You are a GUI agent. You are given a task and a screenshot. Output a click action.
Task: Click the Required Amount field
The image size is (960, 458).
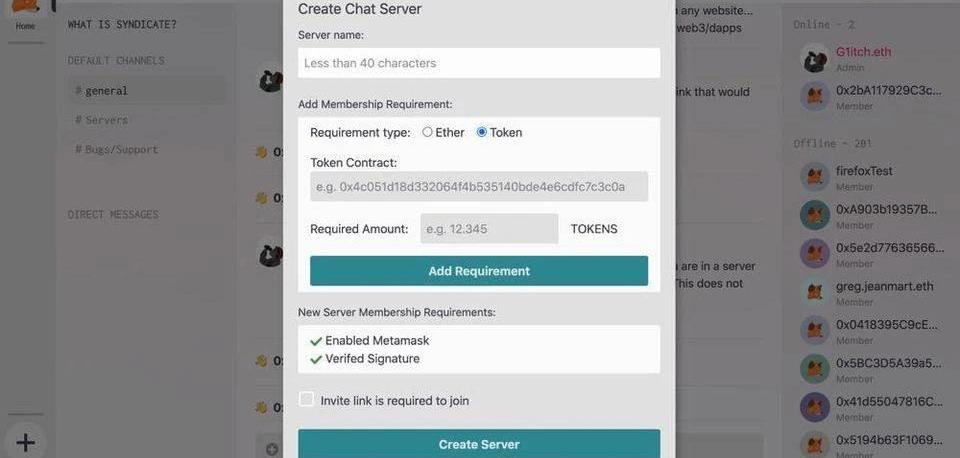pyautogui.click(x=489, y=228)
